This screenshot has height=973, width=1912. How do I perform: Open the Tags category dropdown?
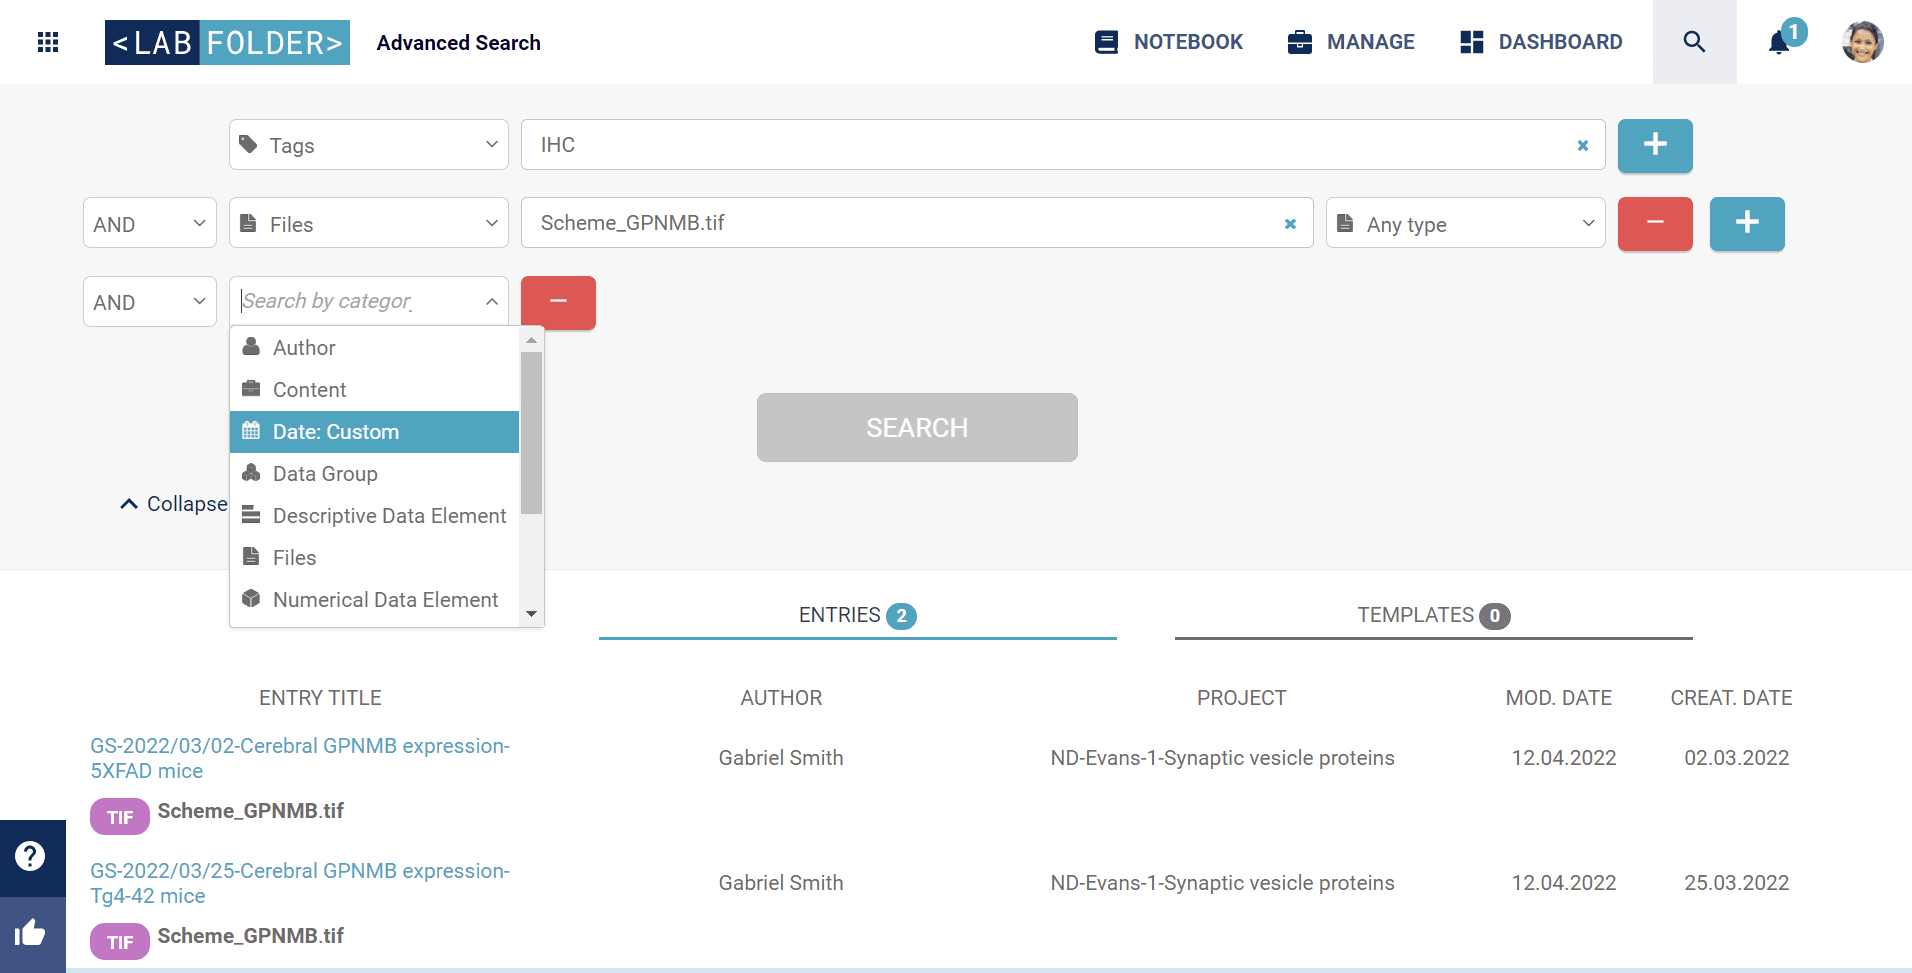coord(368,145)
